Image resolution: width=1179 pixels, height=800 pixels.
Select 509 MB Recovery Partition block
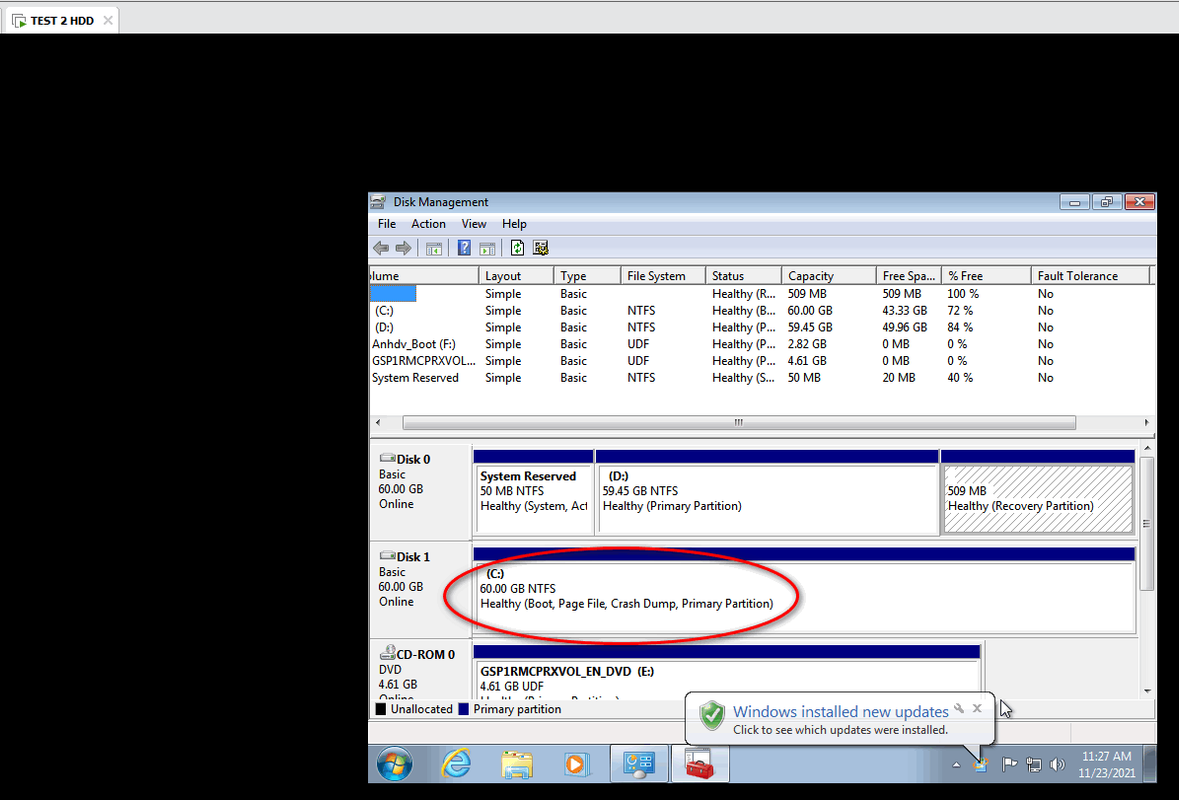tap(1038, 492)
